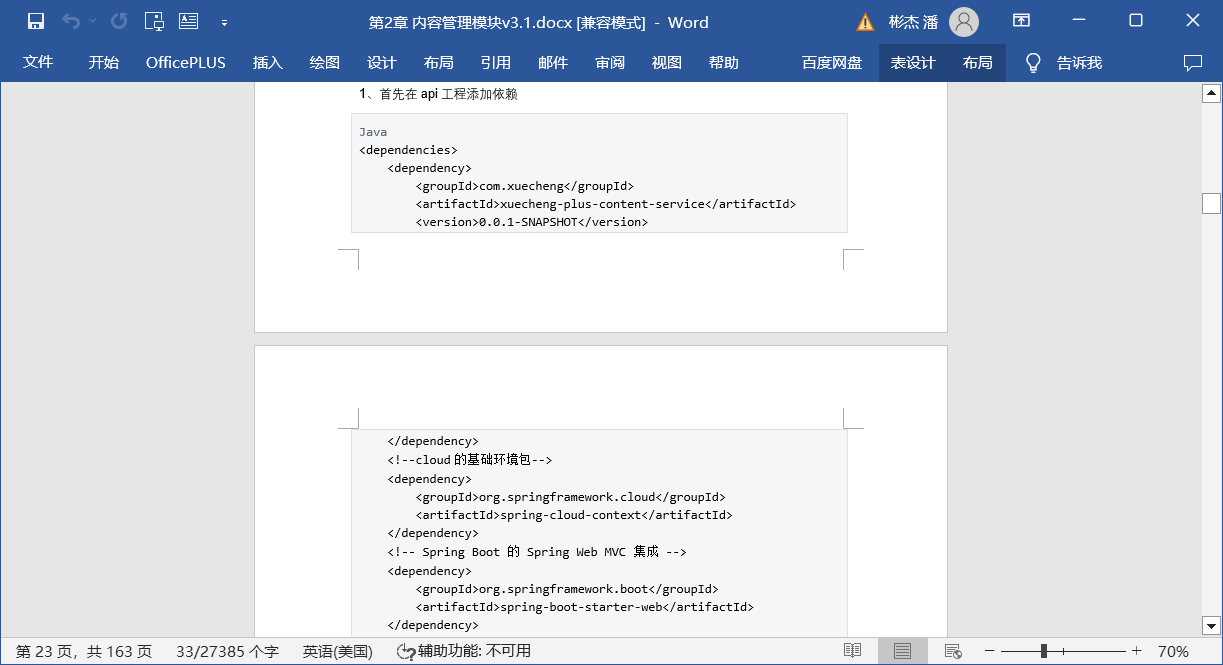Click the language indicator 英语(美国)

coord(338,652)
